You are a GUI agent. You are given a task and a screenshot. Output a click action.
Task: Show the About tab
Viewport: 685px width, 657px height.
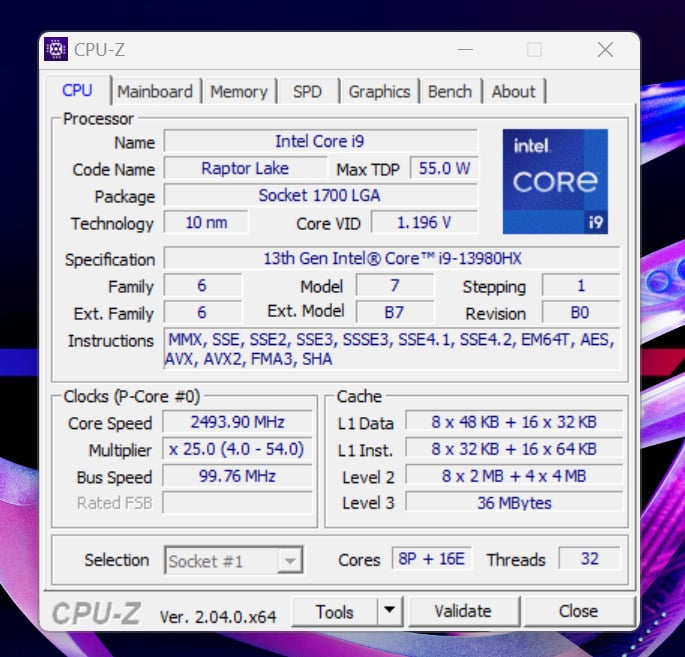click(x=513, y=91)
